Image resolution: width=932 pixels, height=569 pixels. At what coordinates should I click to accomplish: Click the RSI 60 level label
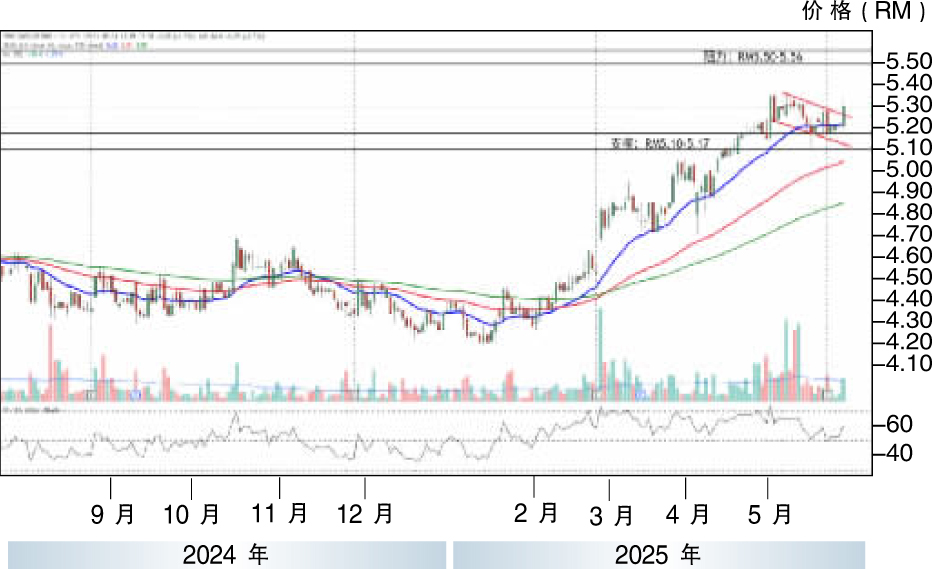tap(898, 425)
